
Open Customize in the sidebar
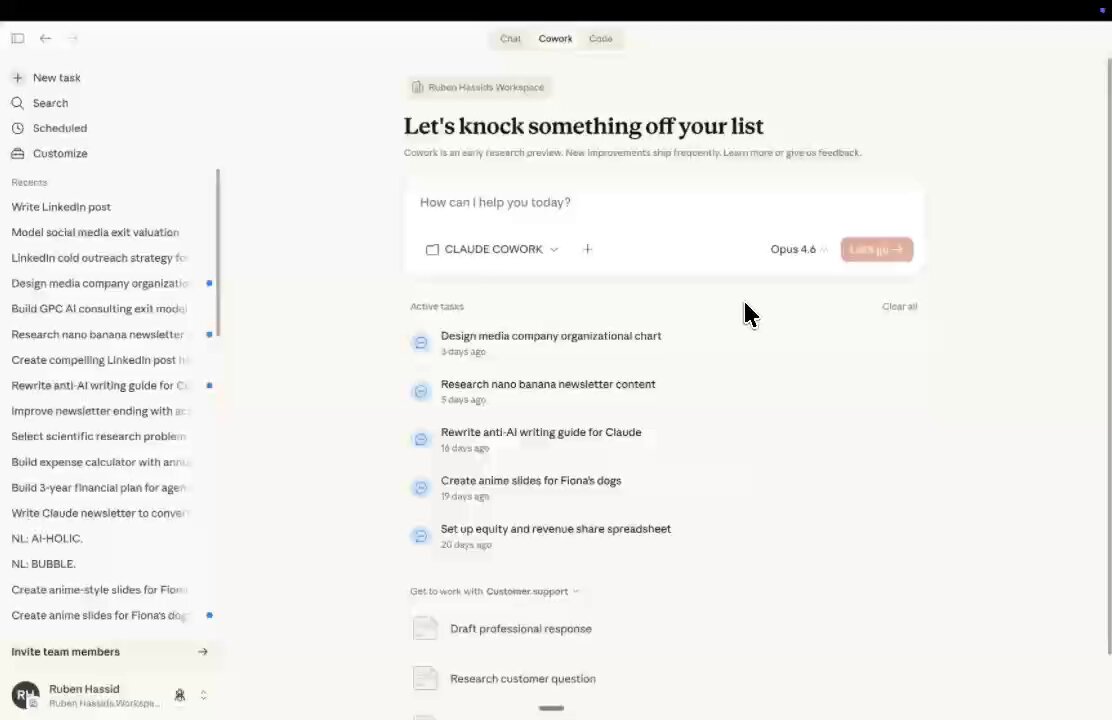(49, 153)
